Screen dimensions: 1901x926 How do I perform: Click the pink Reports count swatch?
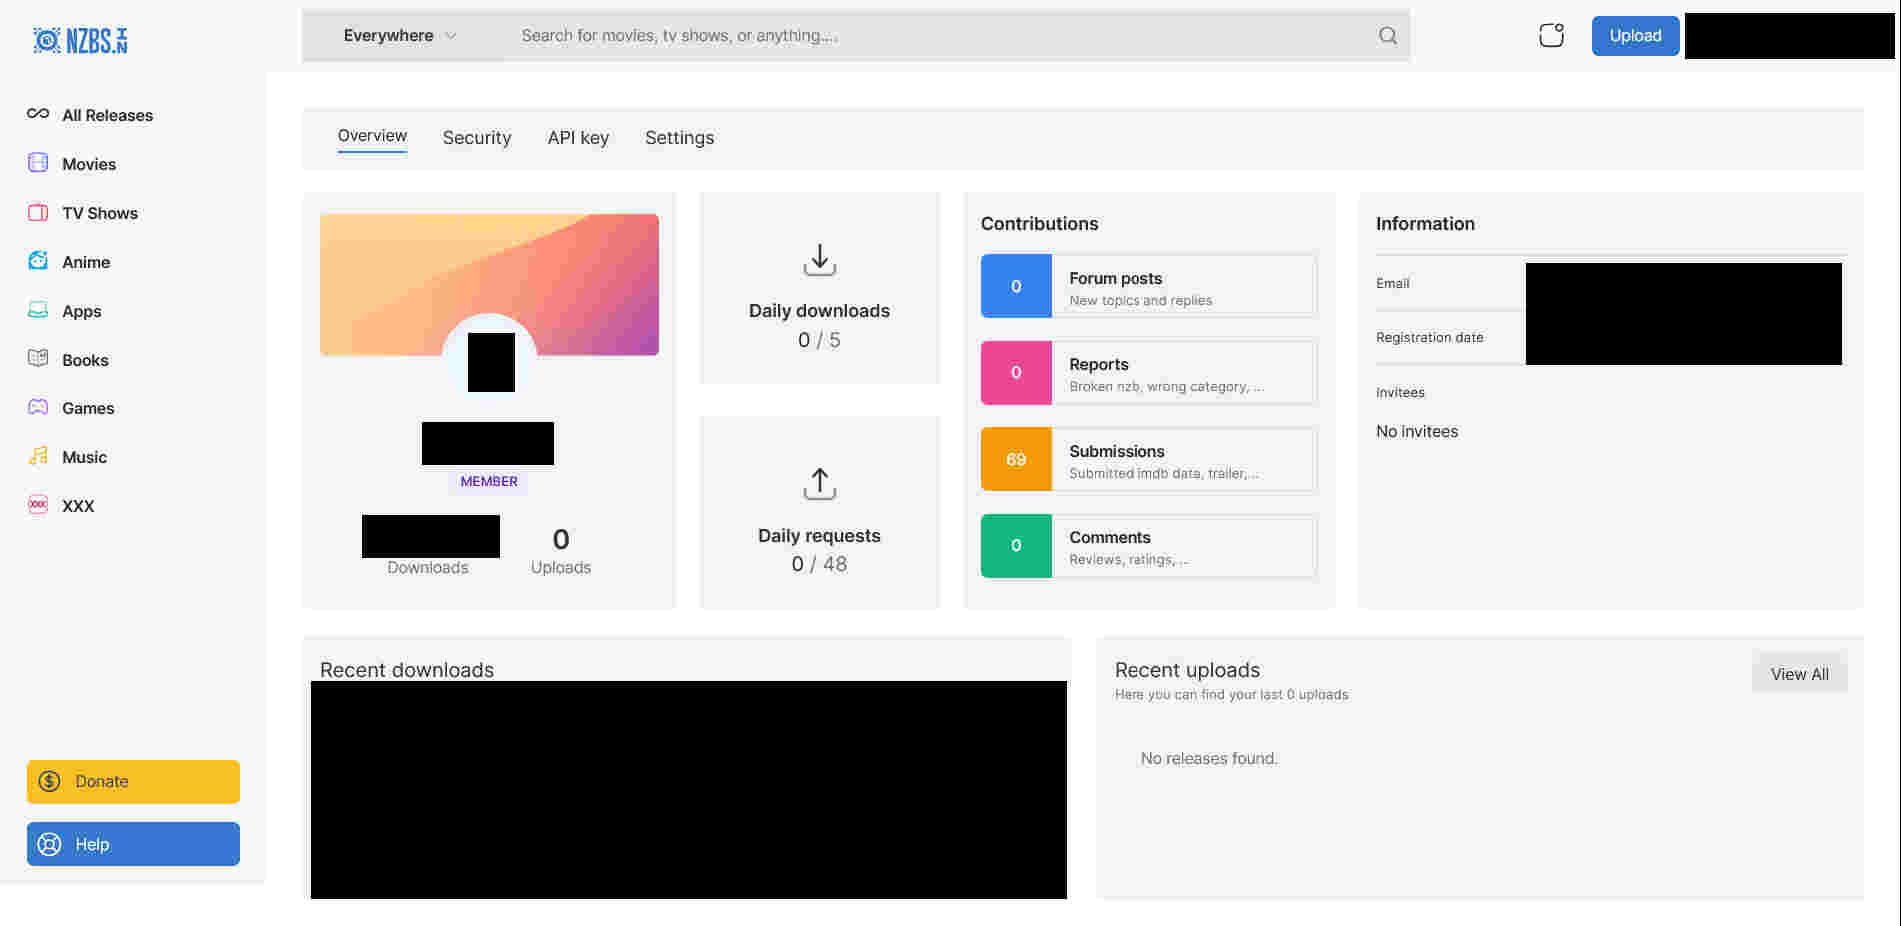point(1016,373)
